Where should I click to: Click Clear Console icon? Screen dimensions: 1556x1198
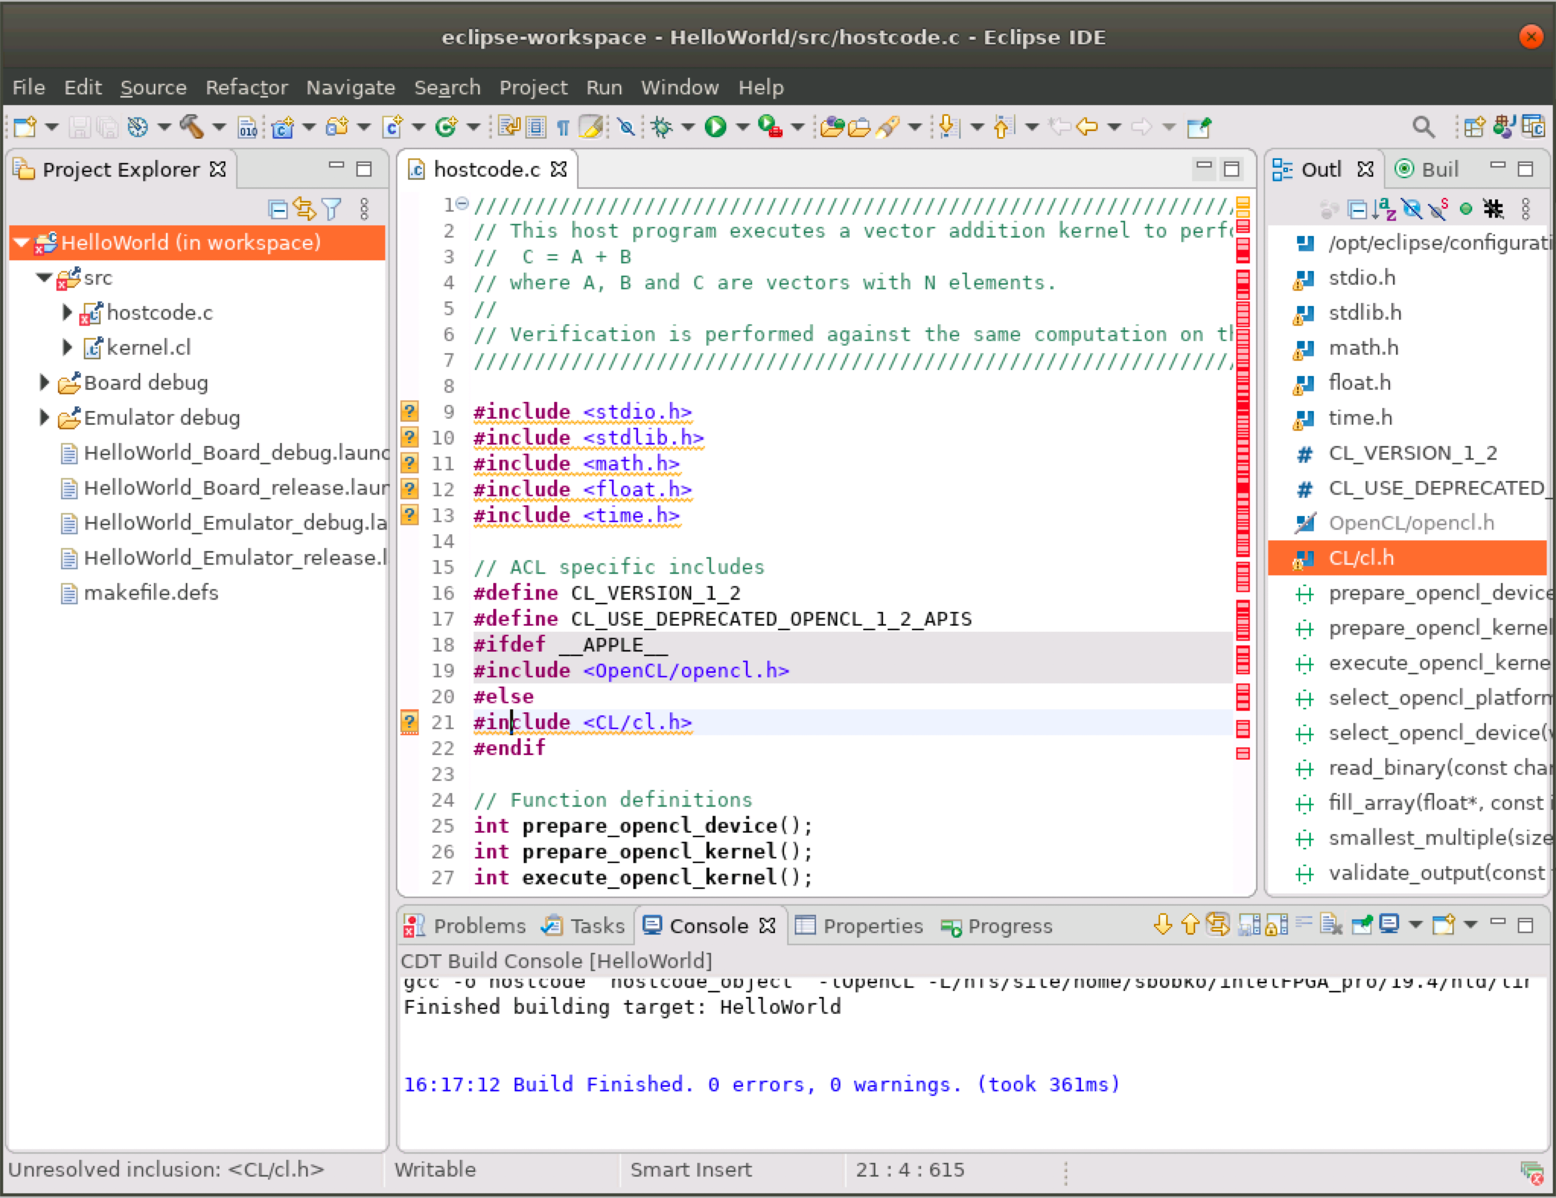[1330, 925]
